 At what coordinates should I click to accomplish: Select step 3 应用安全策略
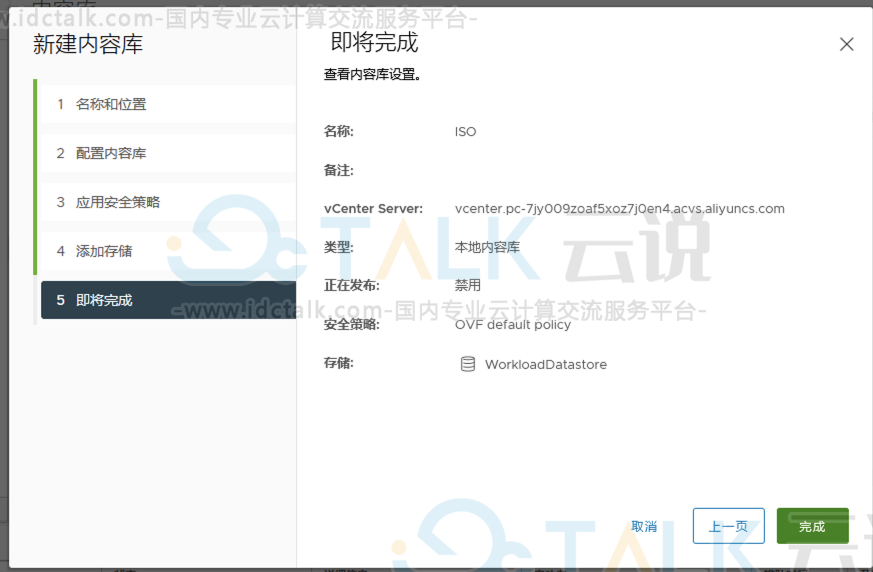point(168,202)
